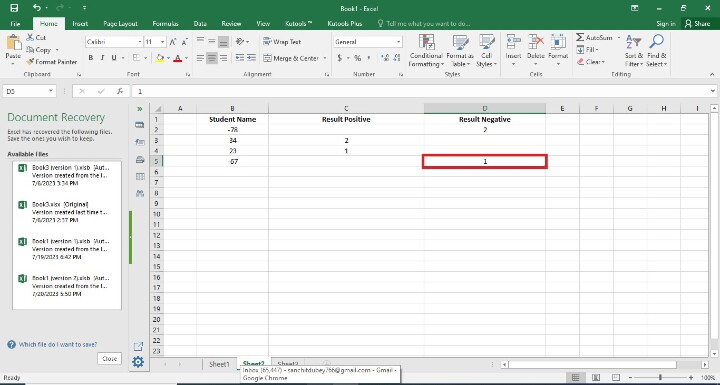Open the text orientation options
The width and height of the screenshot is (720, 385).
click(x=242, y=41)
